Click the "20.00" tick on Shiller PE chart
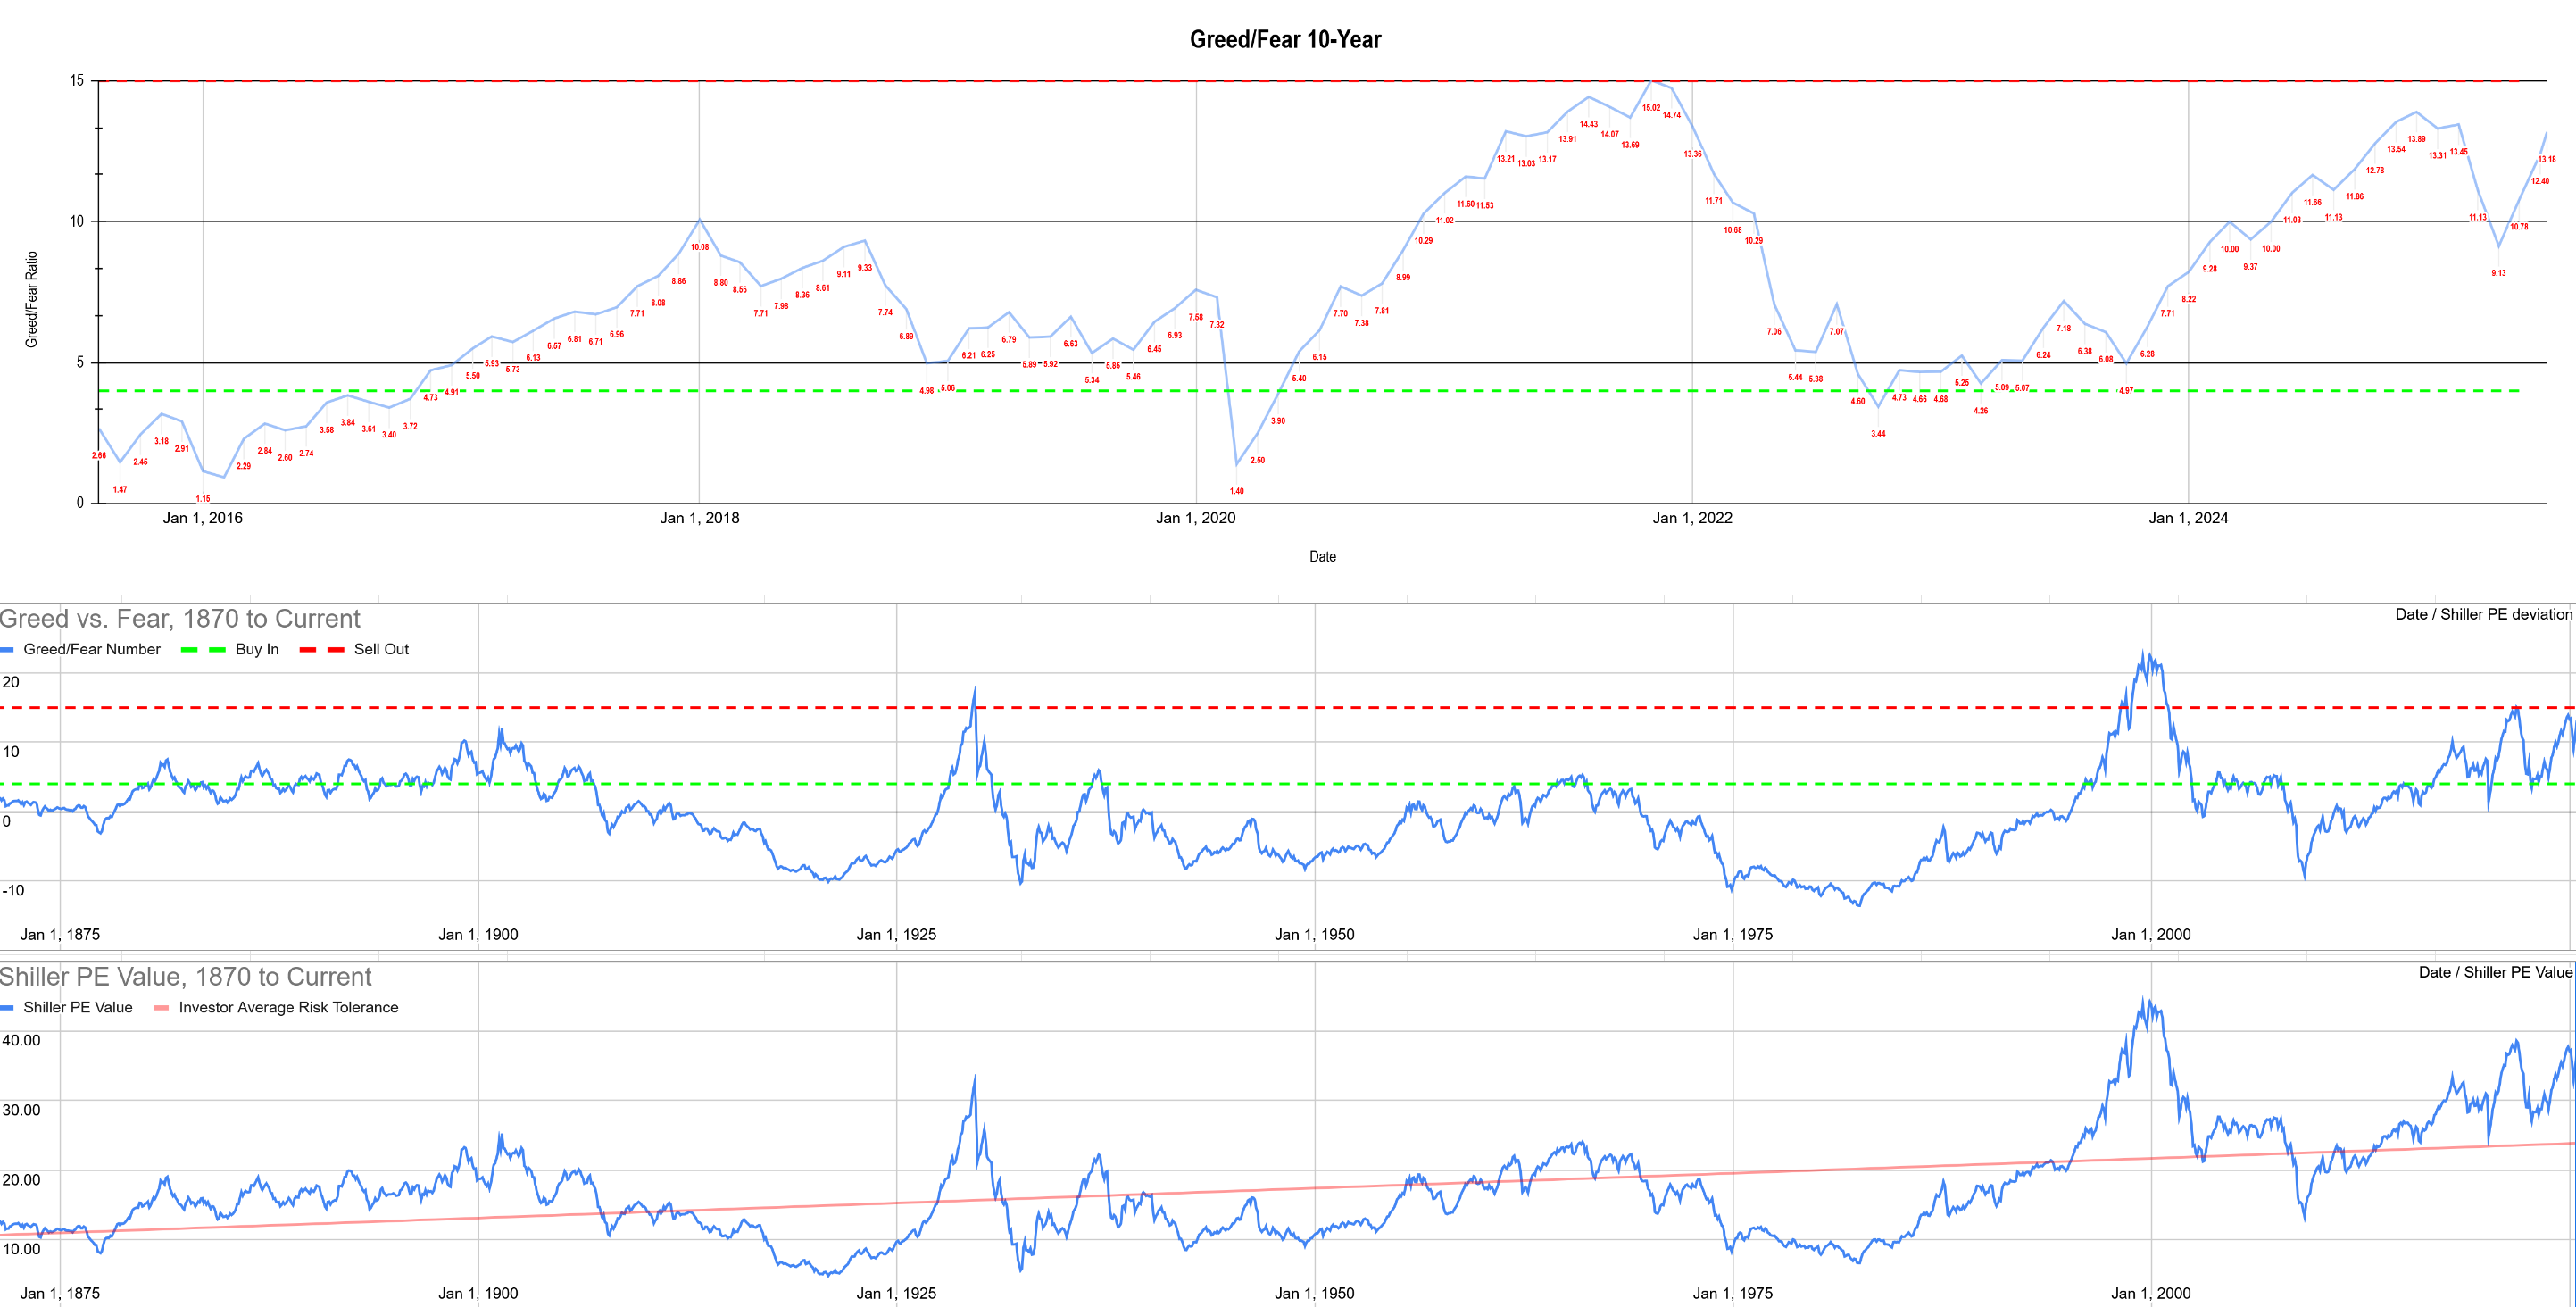 [21, 1179]
